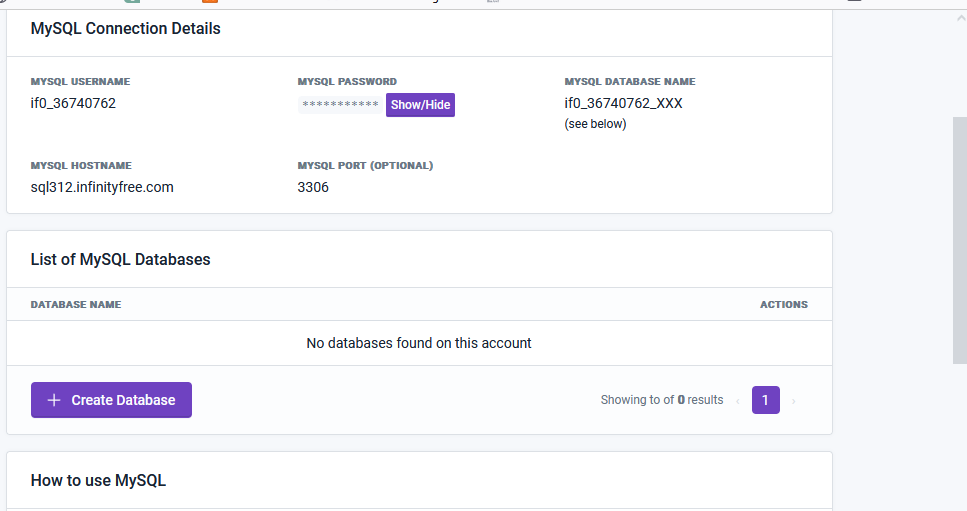Click the MySQL port value 3306
Screen dimensions: 967x511
313,187
